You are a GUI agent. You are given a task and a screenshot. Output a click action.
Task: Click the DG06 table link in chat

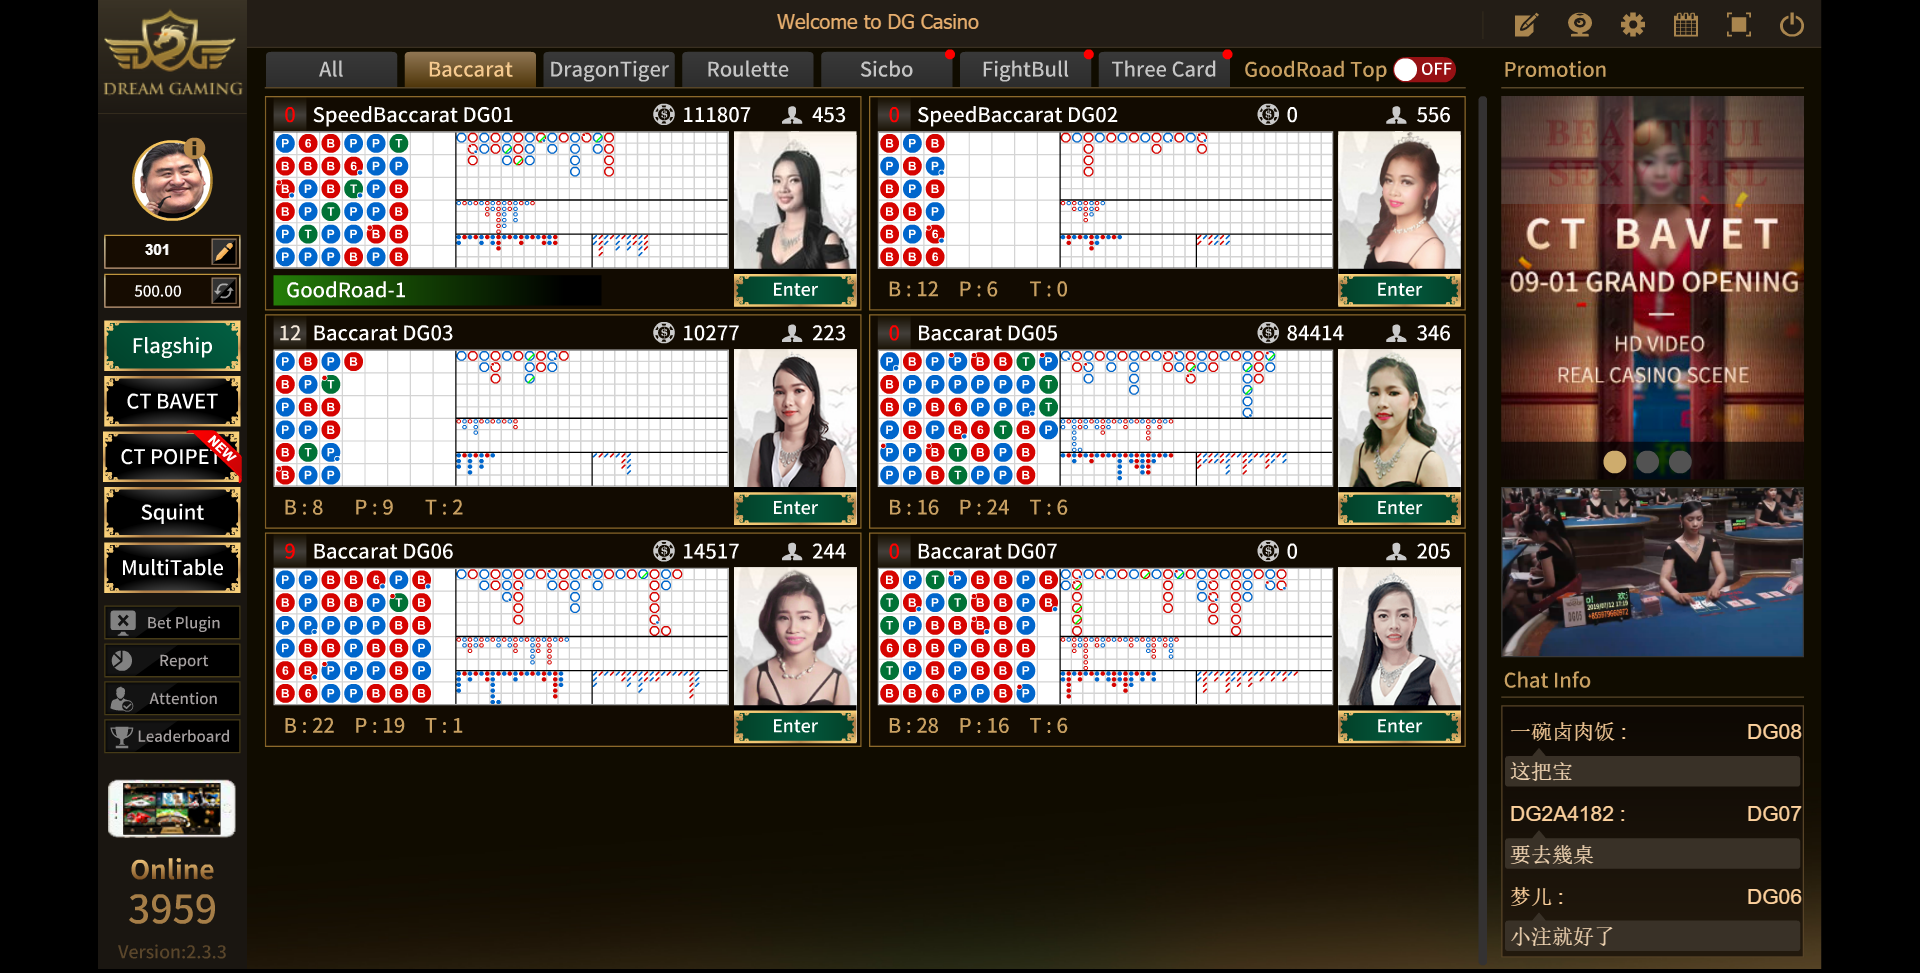[1773, 897]
